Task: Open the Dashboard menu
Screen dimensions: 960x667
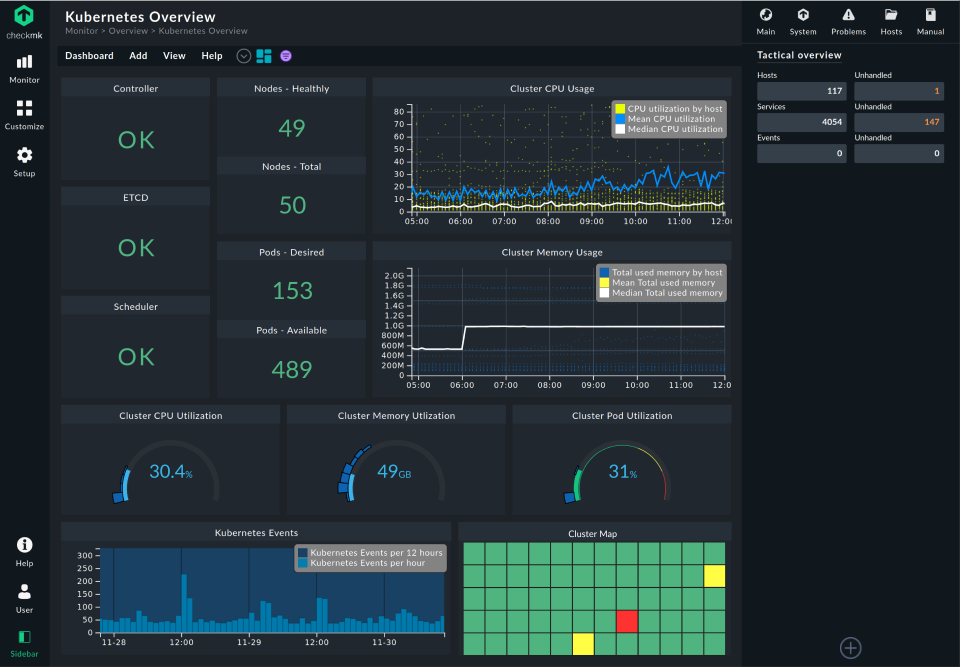Action: [89, 56]
